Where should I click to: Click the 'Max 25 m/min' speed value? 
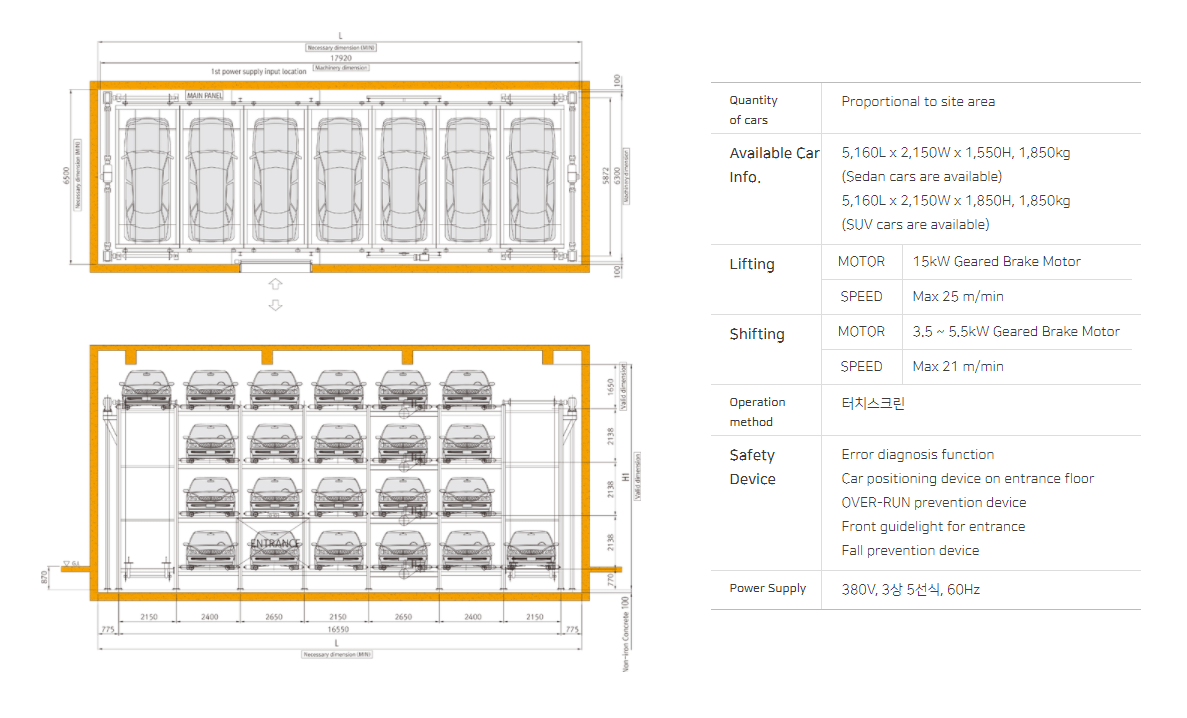tap(958, 296)
